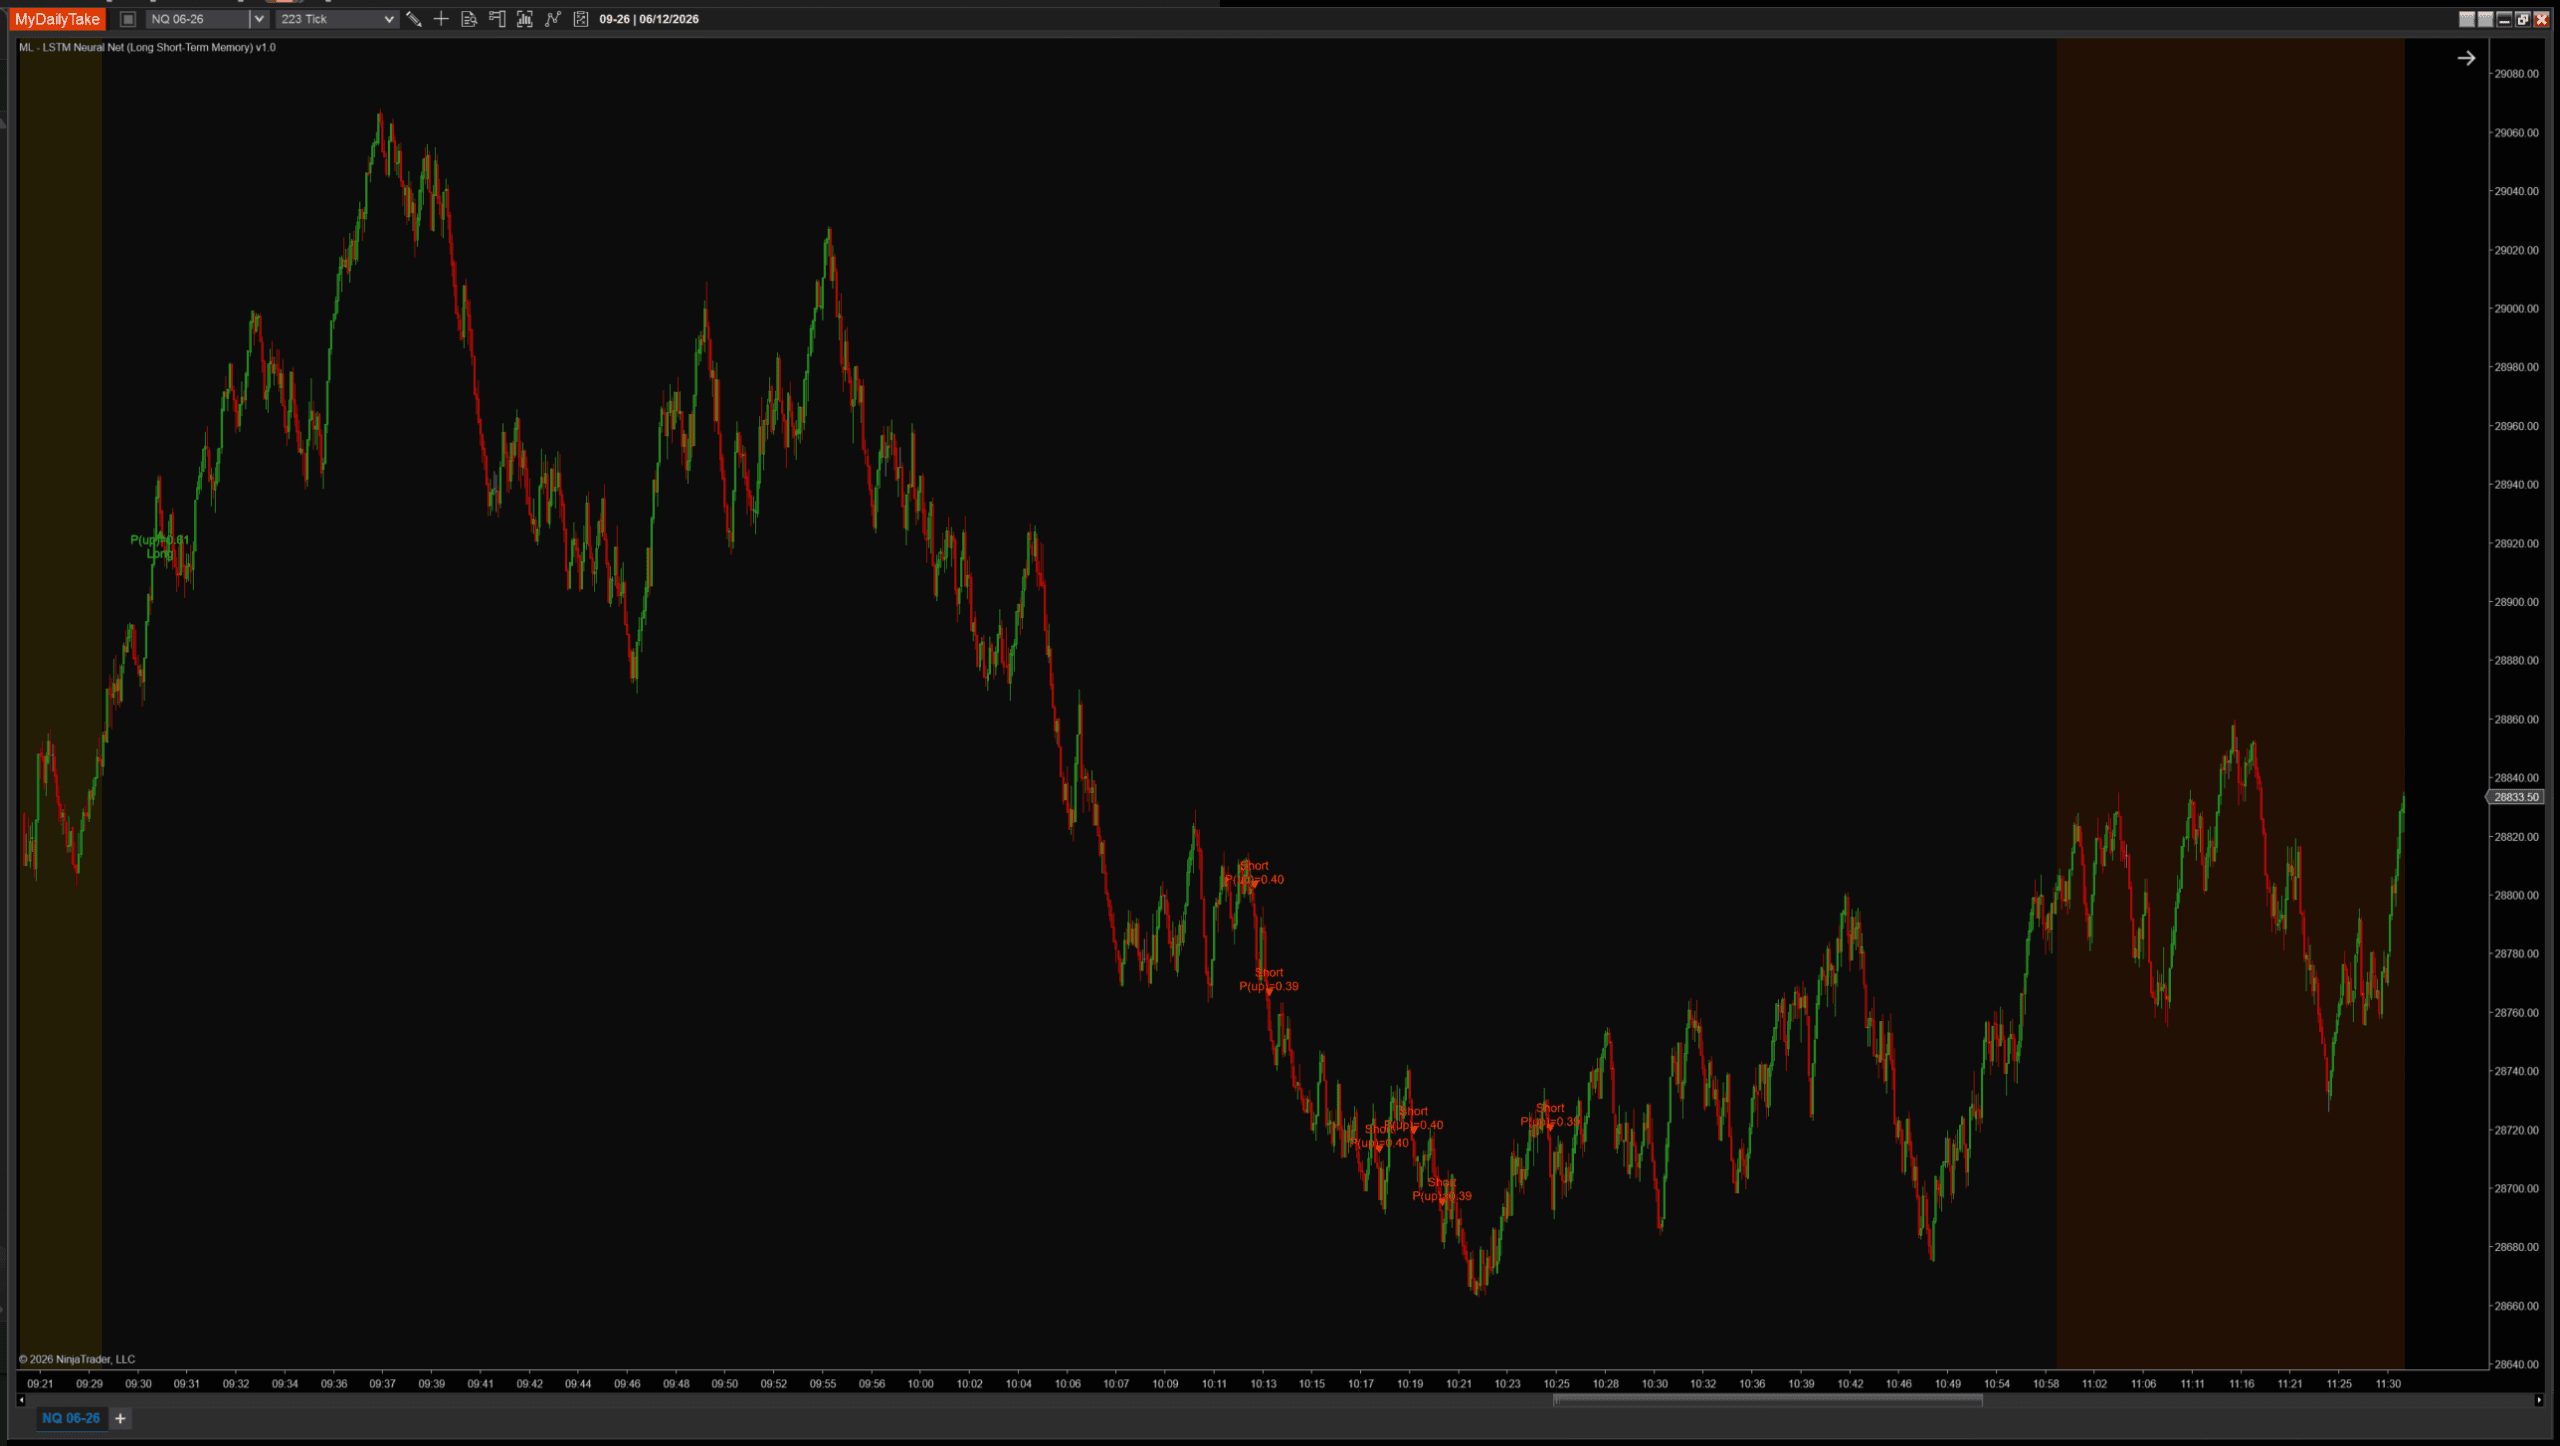Toggle the Chart Trader panel icon
Image resolution: width=2560 pixels, height=1446 pixels.
[x=497, y=19]
